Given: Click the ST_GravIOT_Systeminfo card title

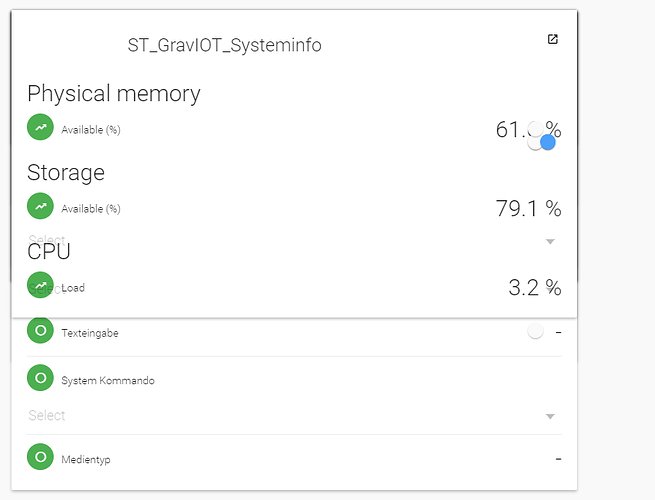Looking at the screenshot, I should [224, 46].
